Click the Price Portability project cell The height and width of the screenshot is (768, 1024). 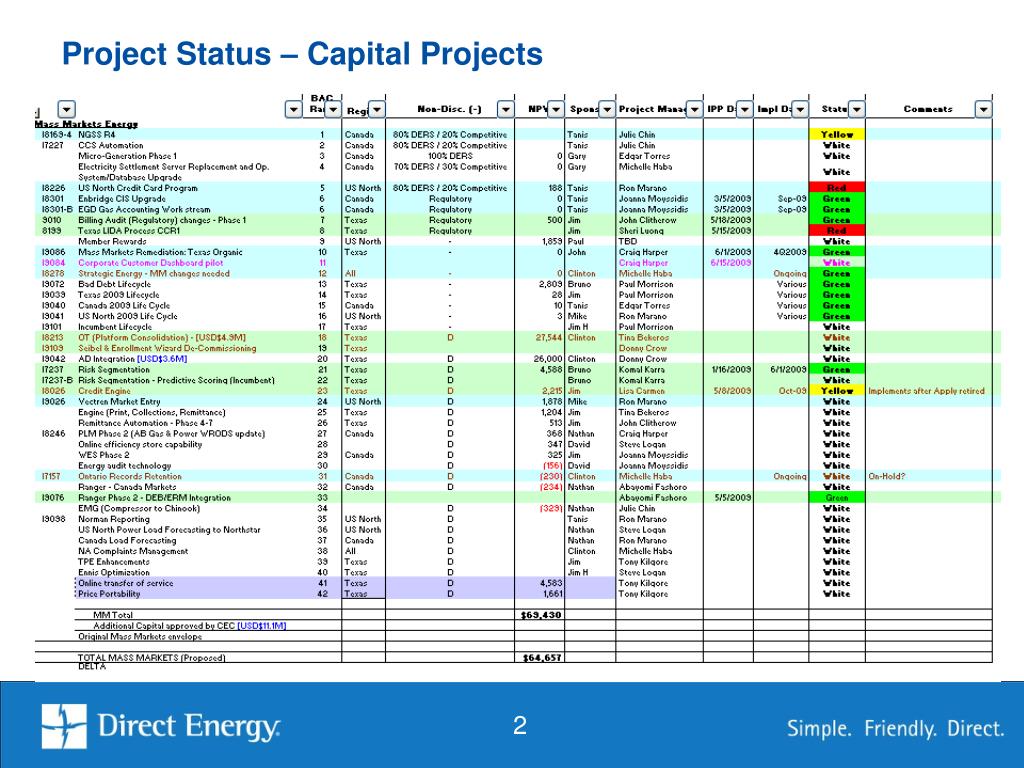[109, 594]
